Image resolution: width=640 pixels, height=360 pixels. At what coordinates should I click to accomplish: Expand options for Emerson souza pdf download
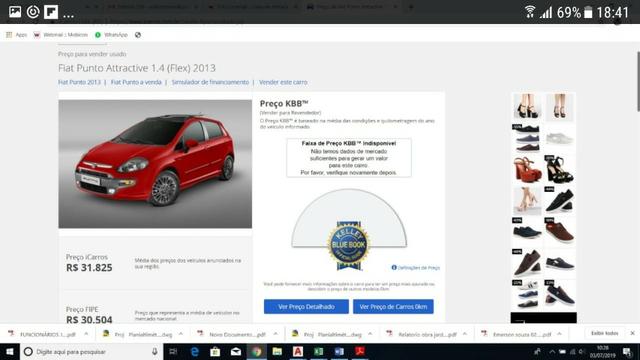pyautogui.click(x=559, y=334)
